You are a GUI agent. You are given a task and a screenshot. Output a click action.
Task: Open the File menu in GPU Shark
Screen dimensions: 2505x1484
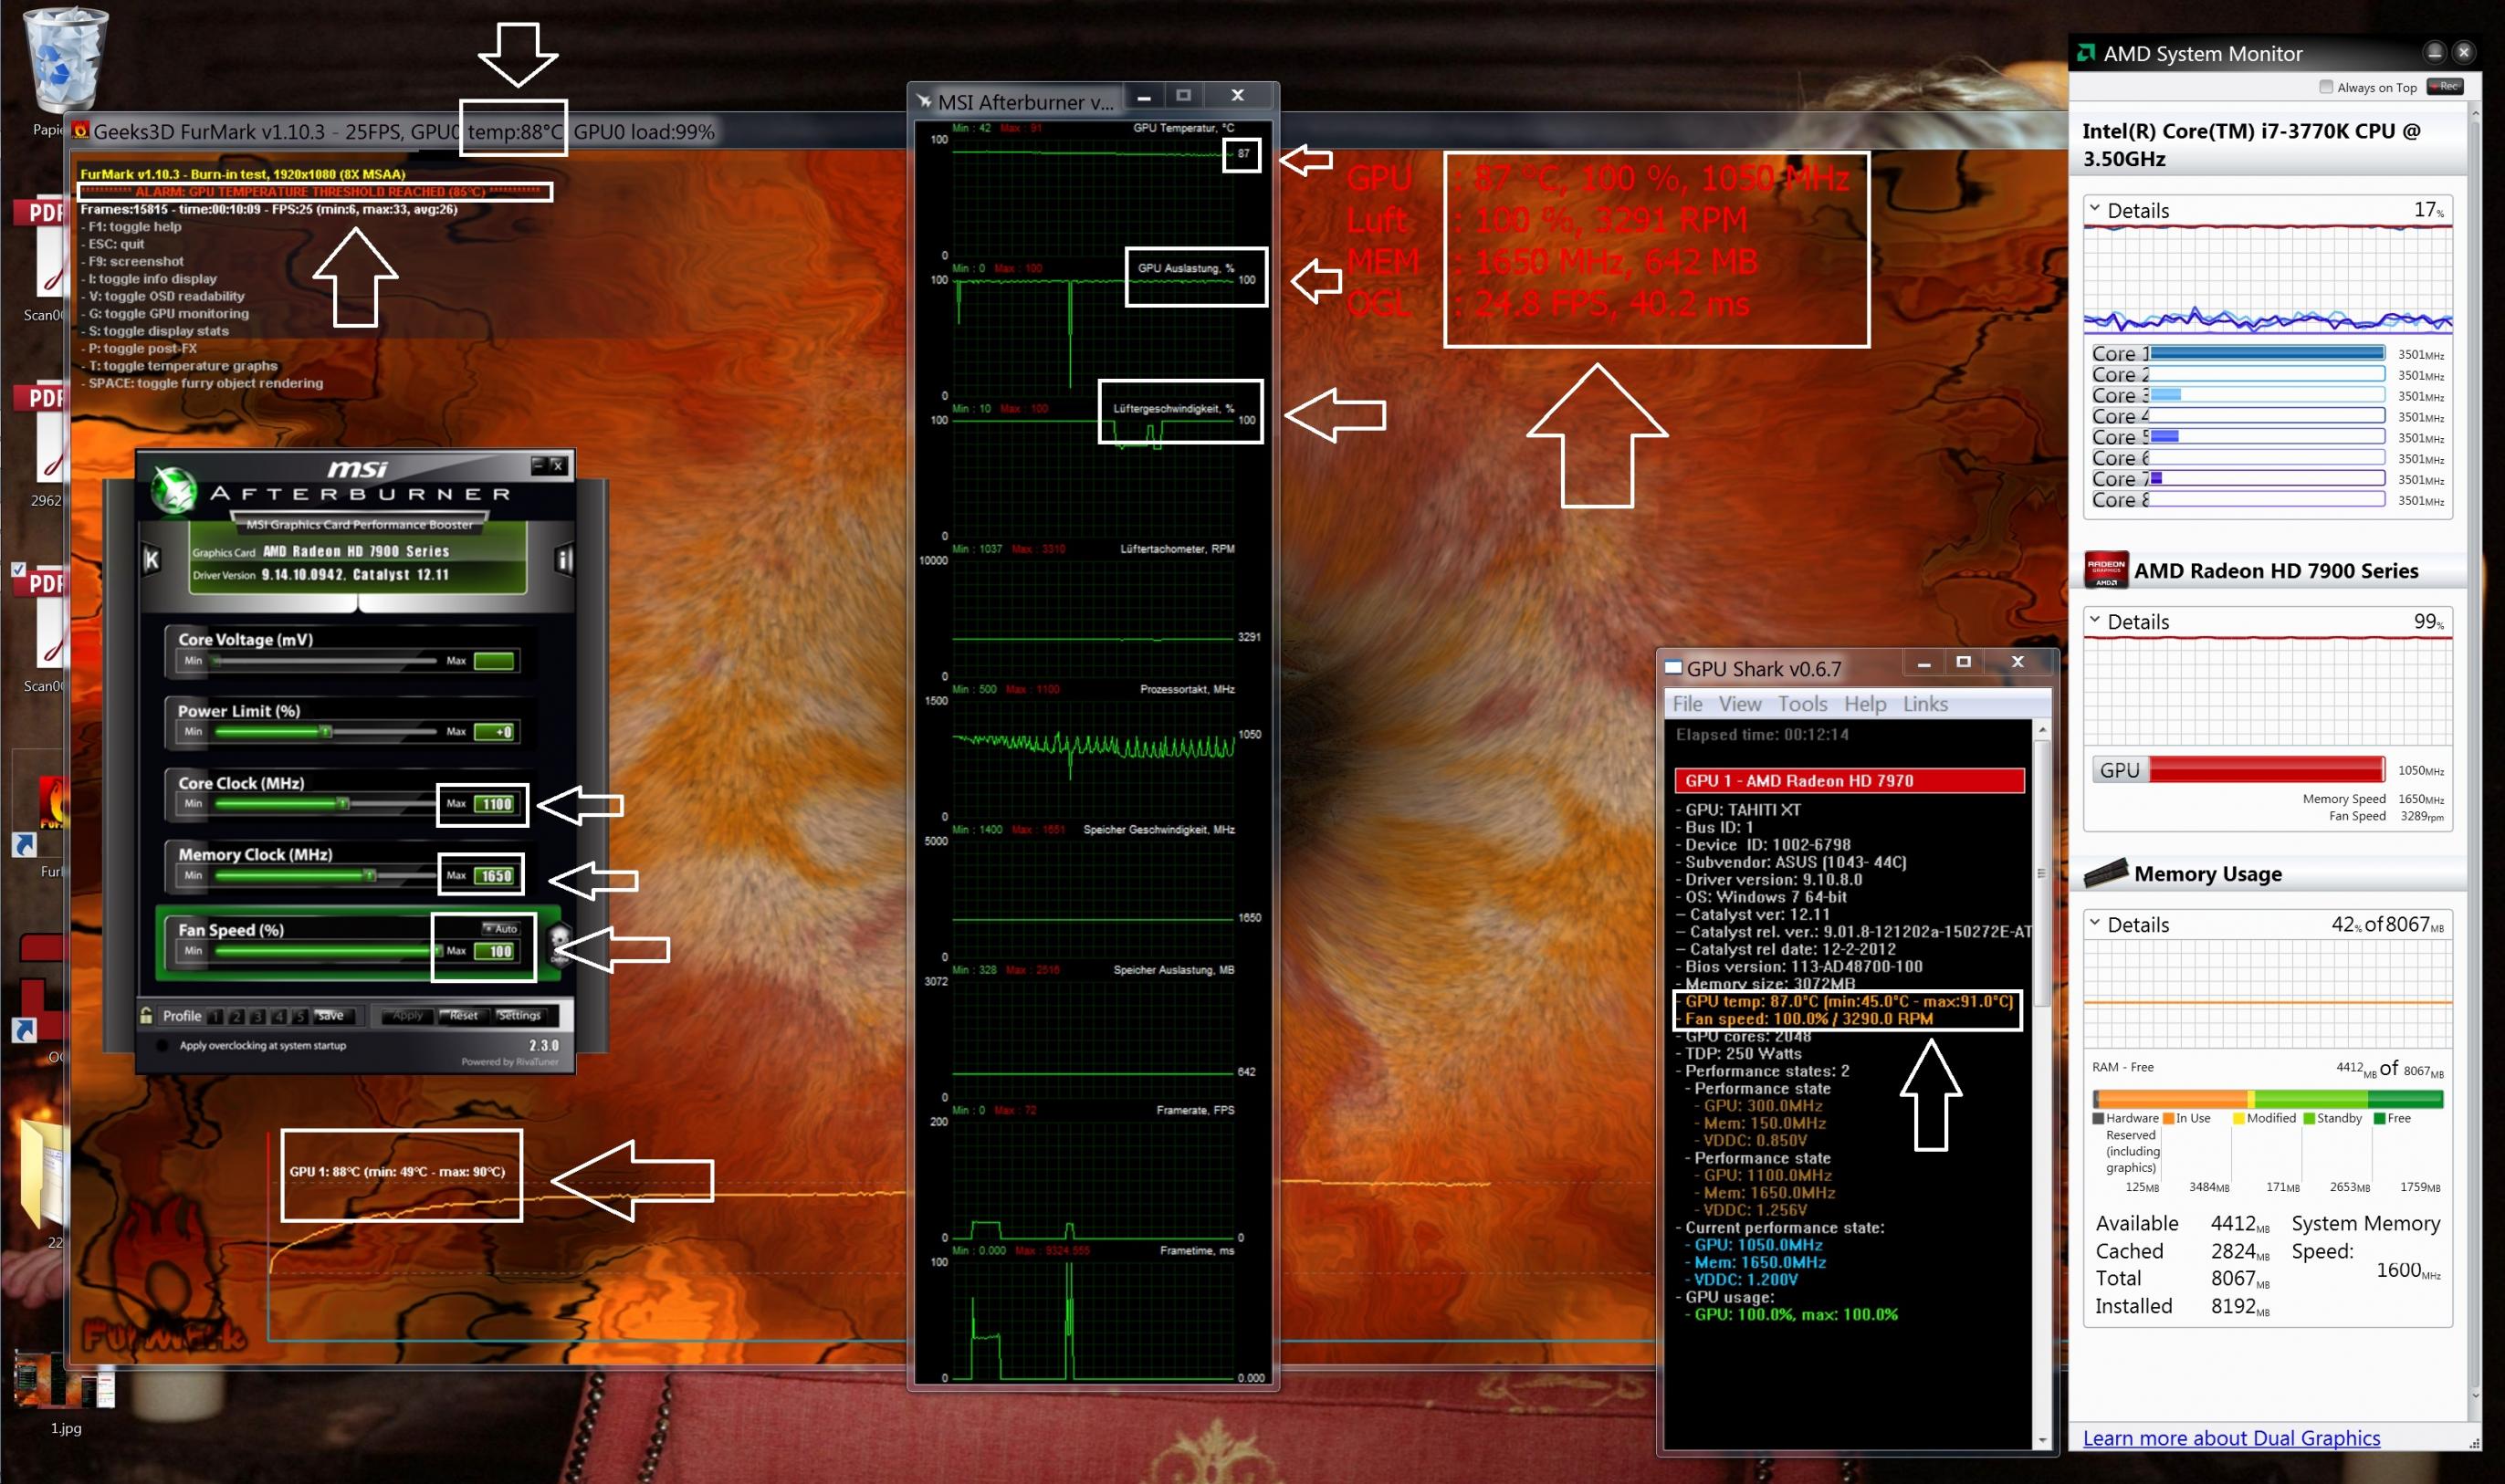(1688, 704)
